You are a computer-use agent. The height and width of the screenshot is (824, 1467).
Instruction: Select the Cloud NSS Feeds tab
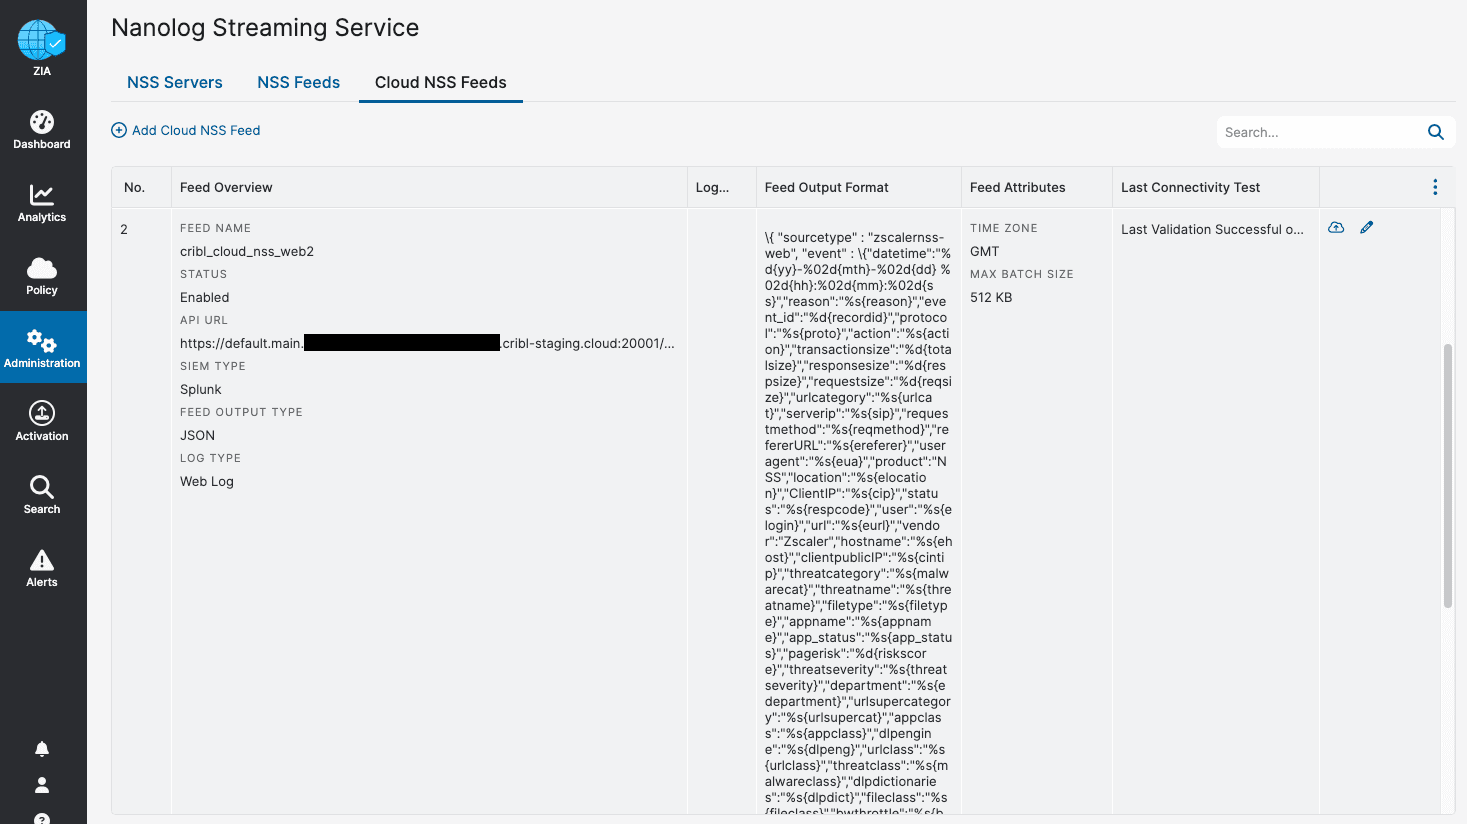[440, 82]
